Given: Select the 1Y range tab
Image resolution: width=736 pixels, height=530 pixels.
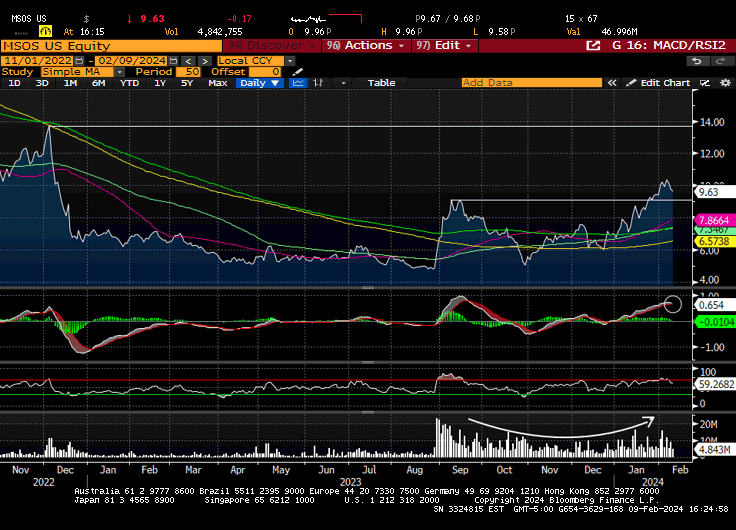Looking at the screenshot, I should [x=160, y=83].
